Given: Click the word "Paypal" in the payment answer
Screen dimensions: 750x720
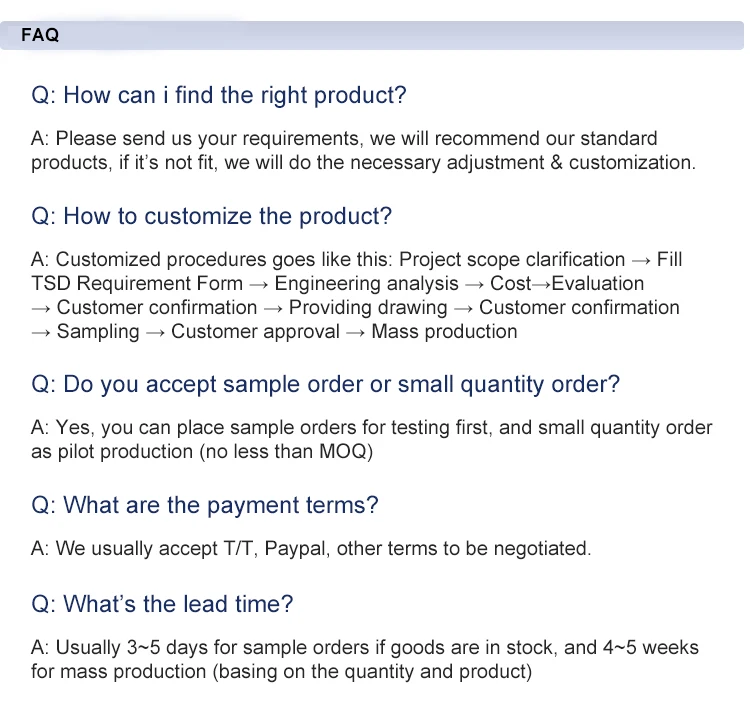Looking at the screenshot, I should [293, 548].
